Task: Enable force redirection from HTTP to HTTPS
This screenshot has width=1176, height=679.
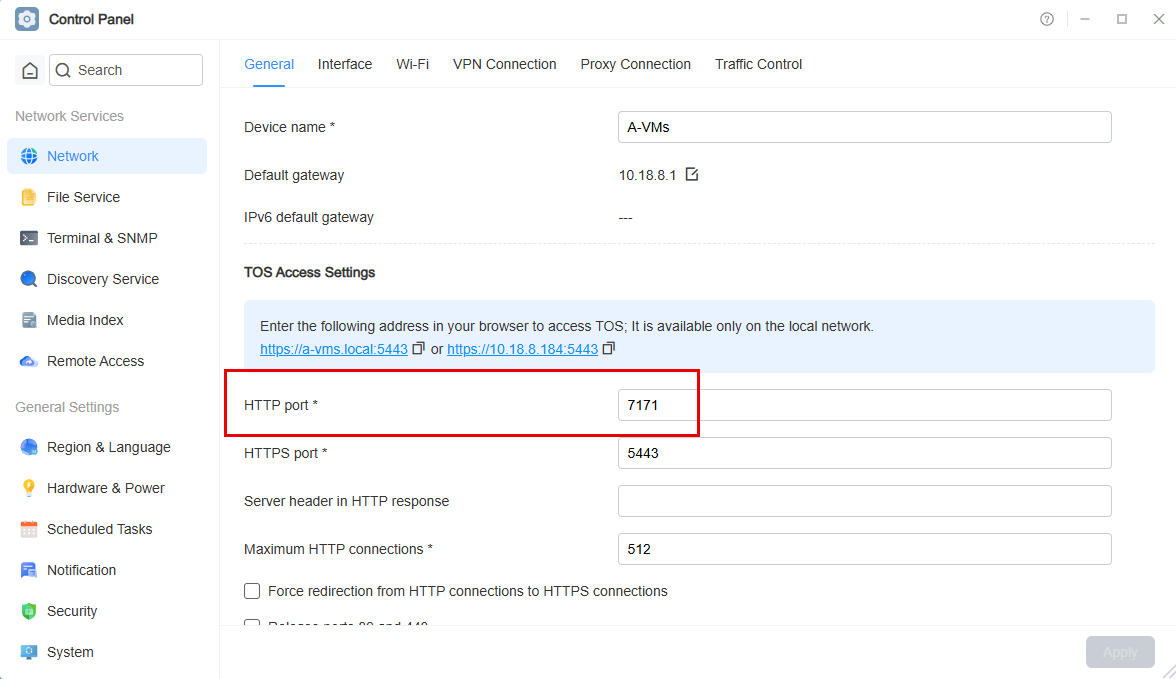Action: [252, 591]
